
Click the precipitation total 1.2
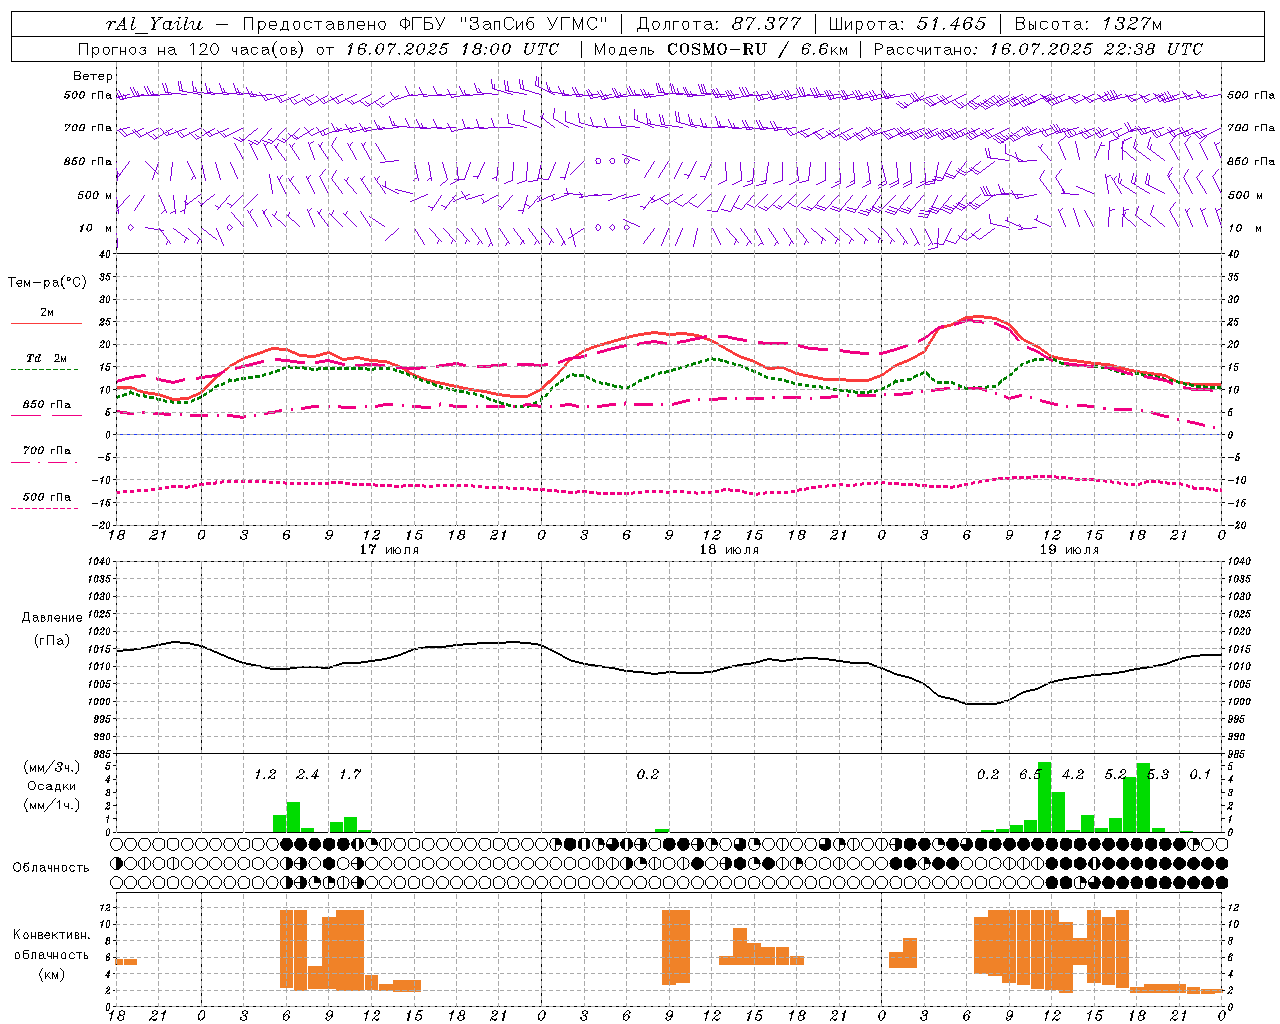pyautogui.click(x=265, y=774)
